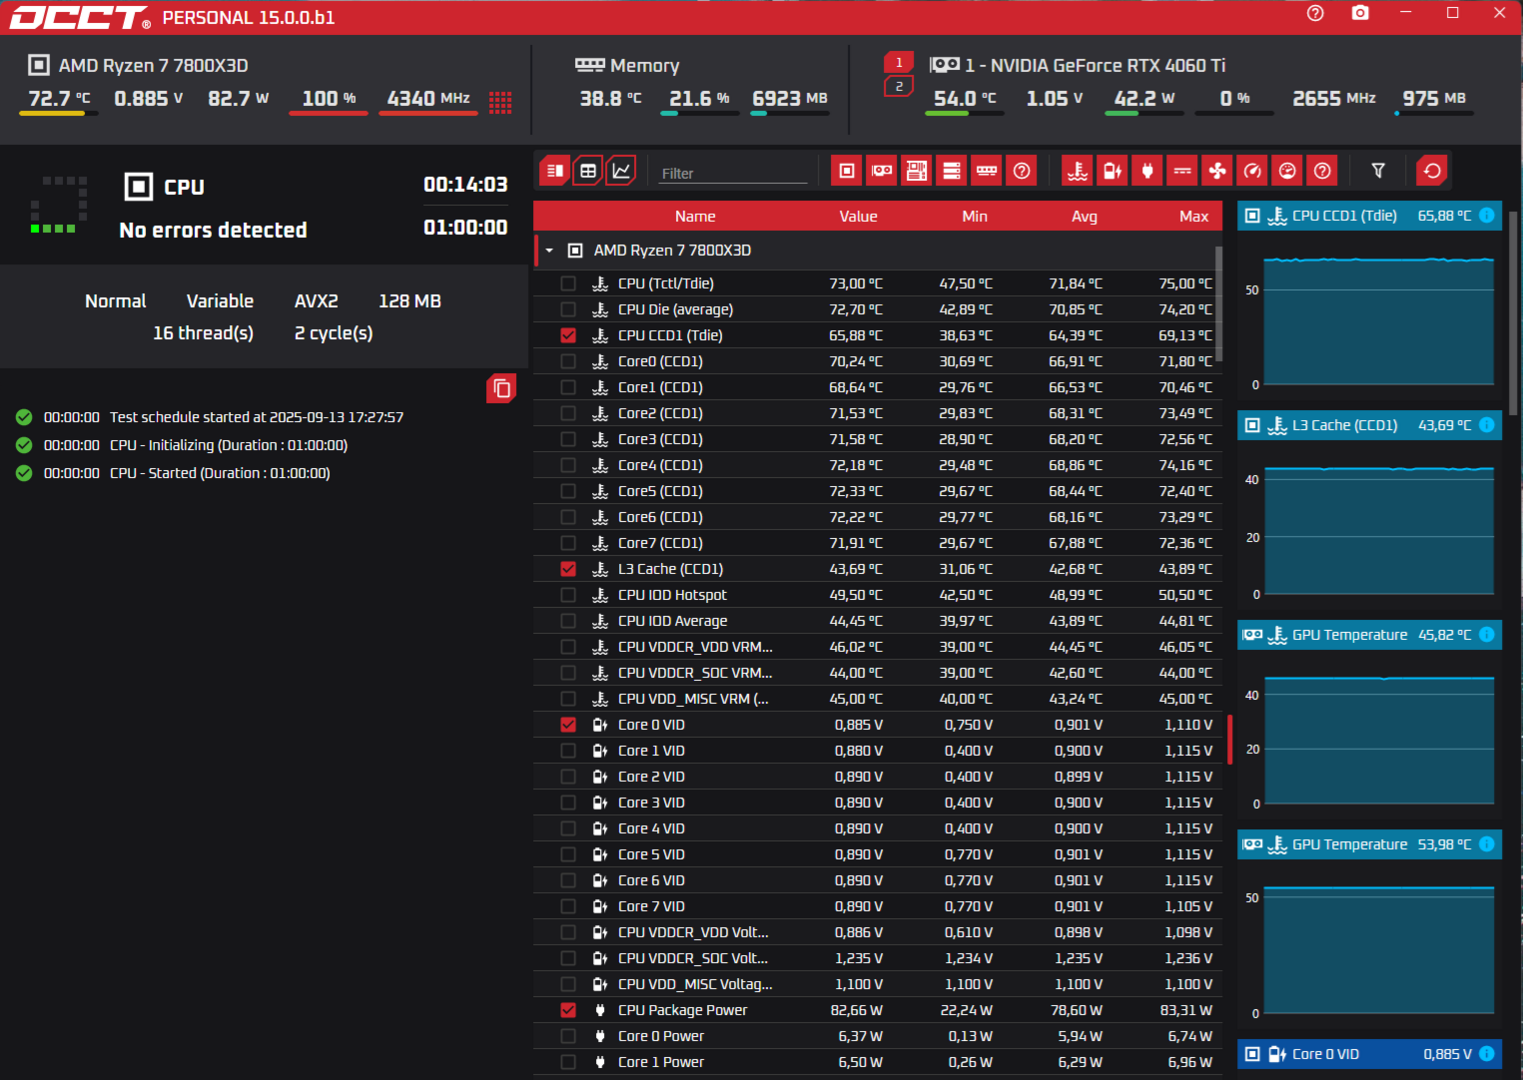Check the Core 7 VID checkbox
1523x1080 pixels.
point(568,906)
